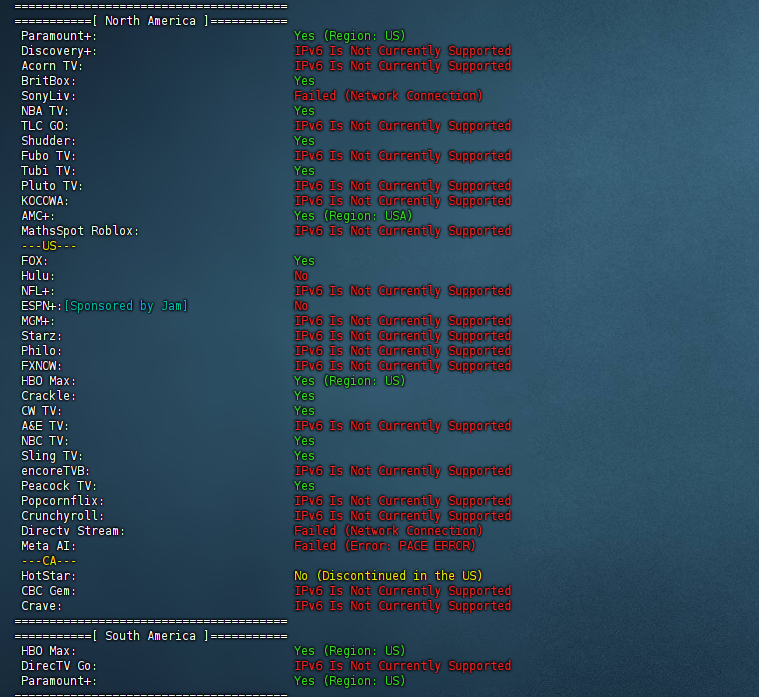Select the Crunchyroll label
This screenshot has width=759, height=697.
pyautogui.click(x=62, y=516)
